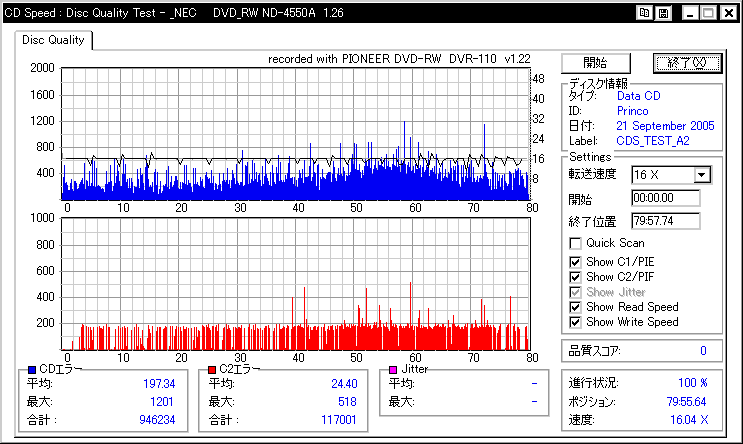Click the magenta Jitter legend swatch
The width and height of the screenshot is (743, 444).
pyautogui.click(x=393, y=370)
